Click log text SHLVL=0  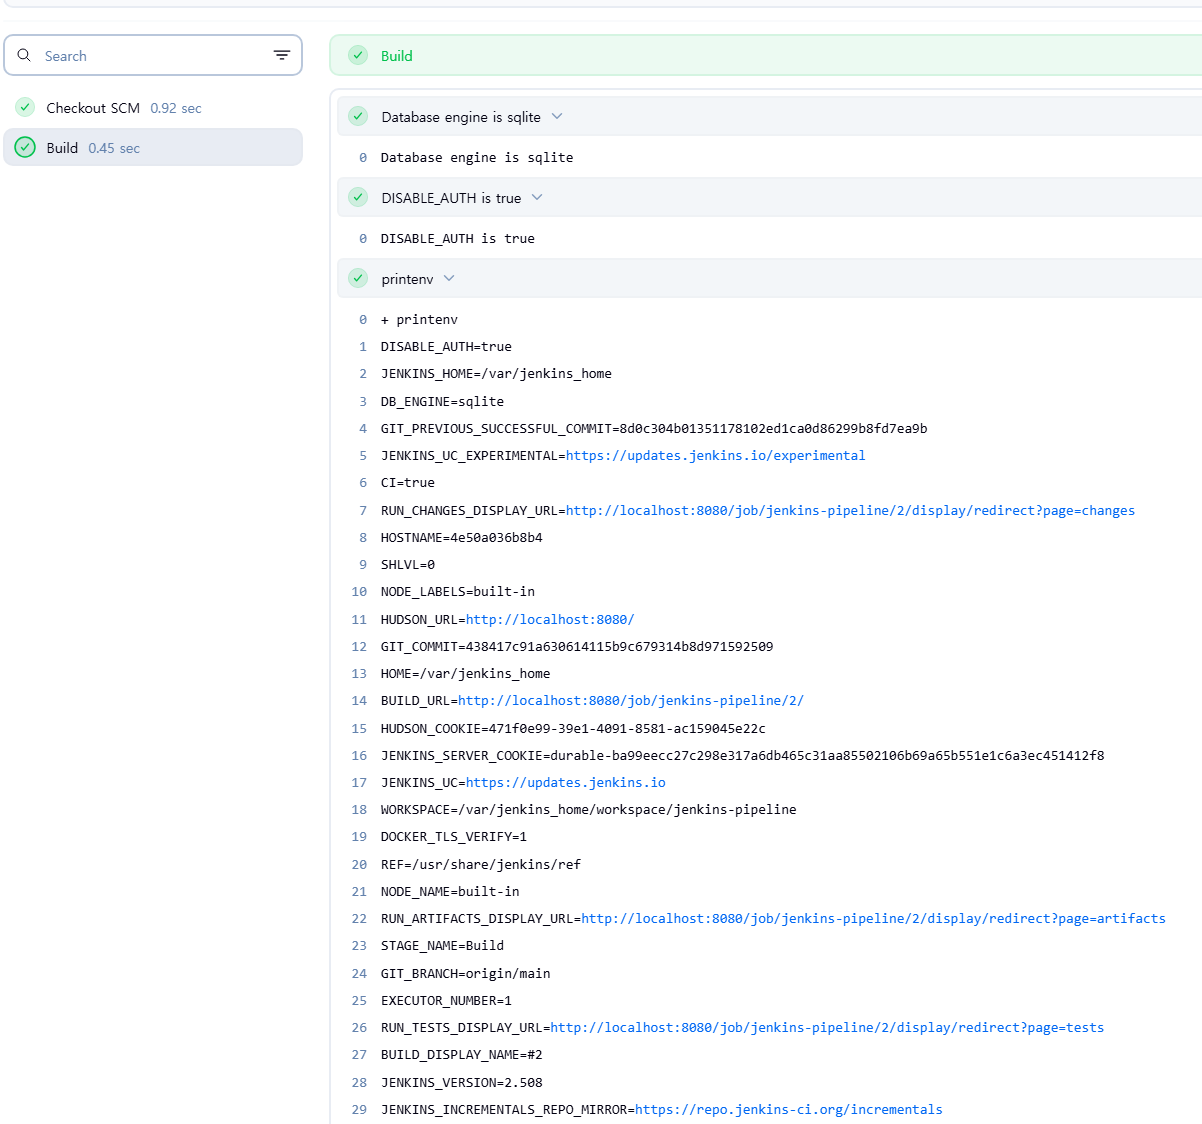point(408,564)
